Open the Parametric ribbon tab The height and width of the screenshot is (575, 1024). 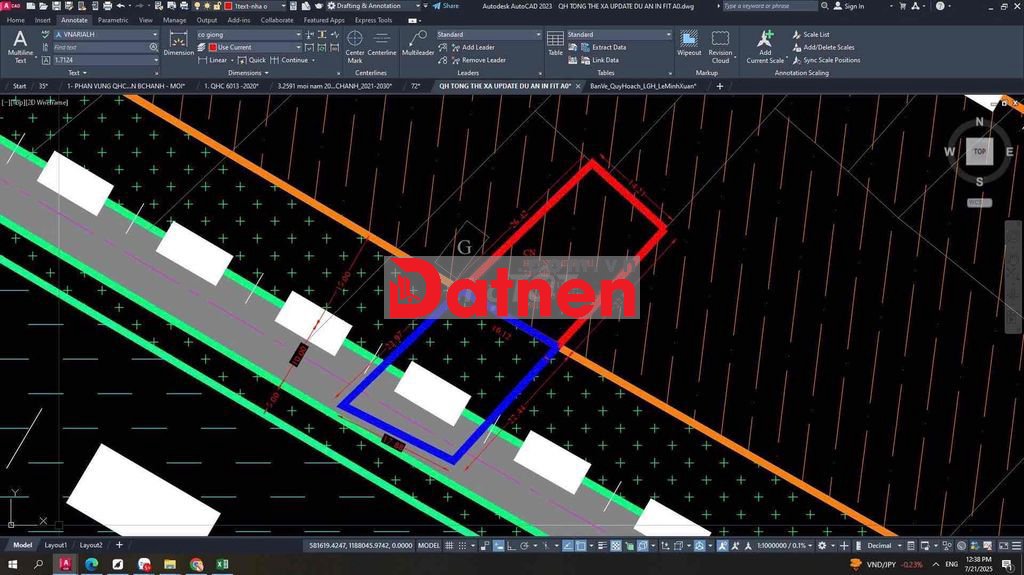pos(113,20)
